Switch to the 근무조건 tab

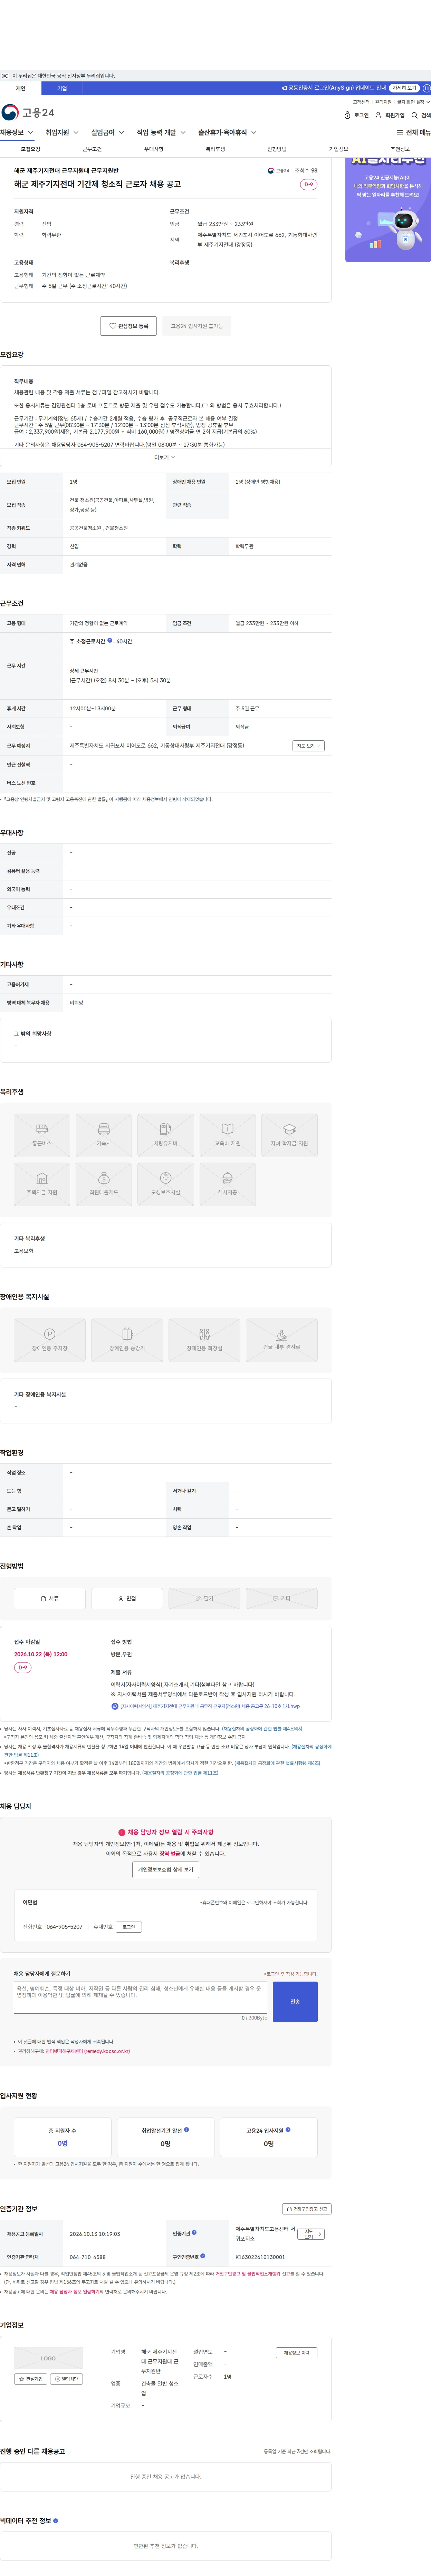[92, 149]
